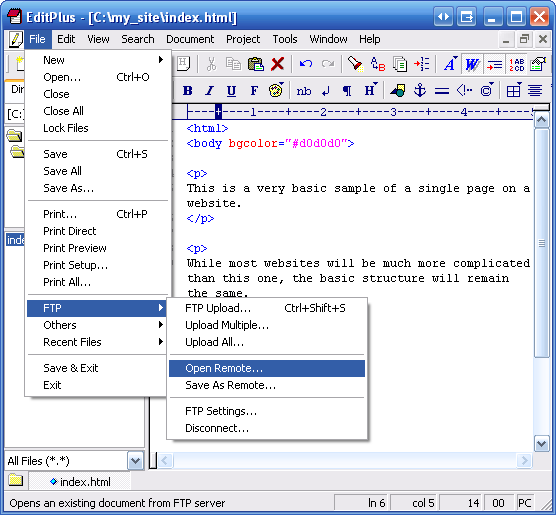Open the Tools menu
This screenshot has width=556, height=515.
point(285,39)
